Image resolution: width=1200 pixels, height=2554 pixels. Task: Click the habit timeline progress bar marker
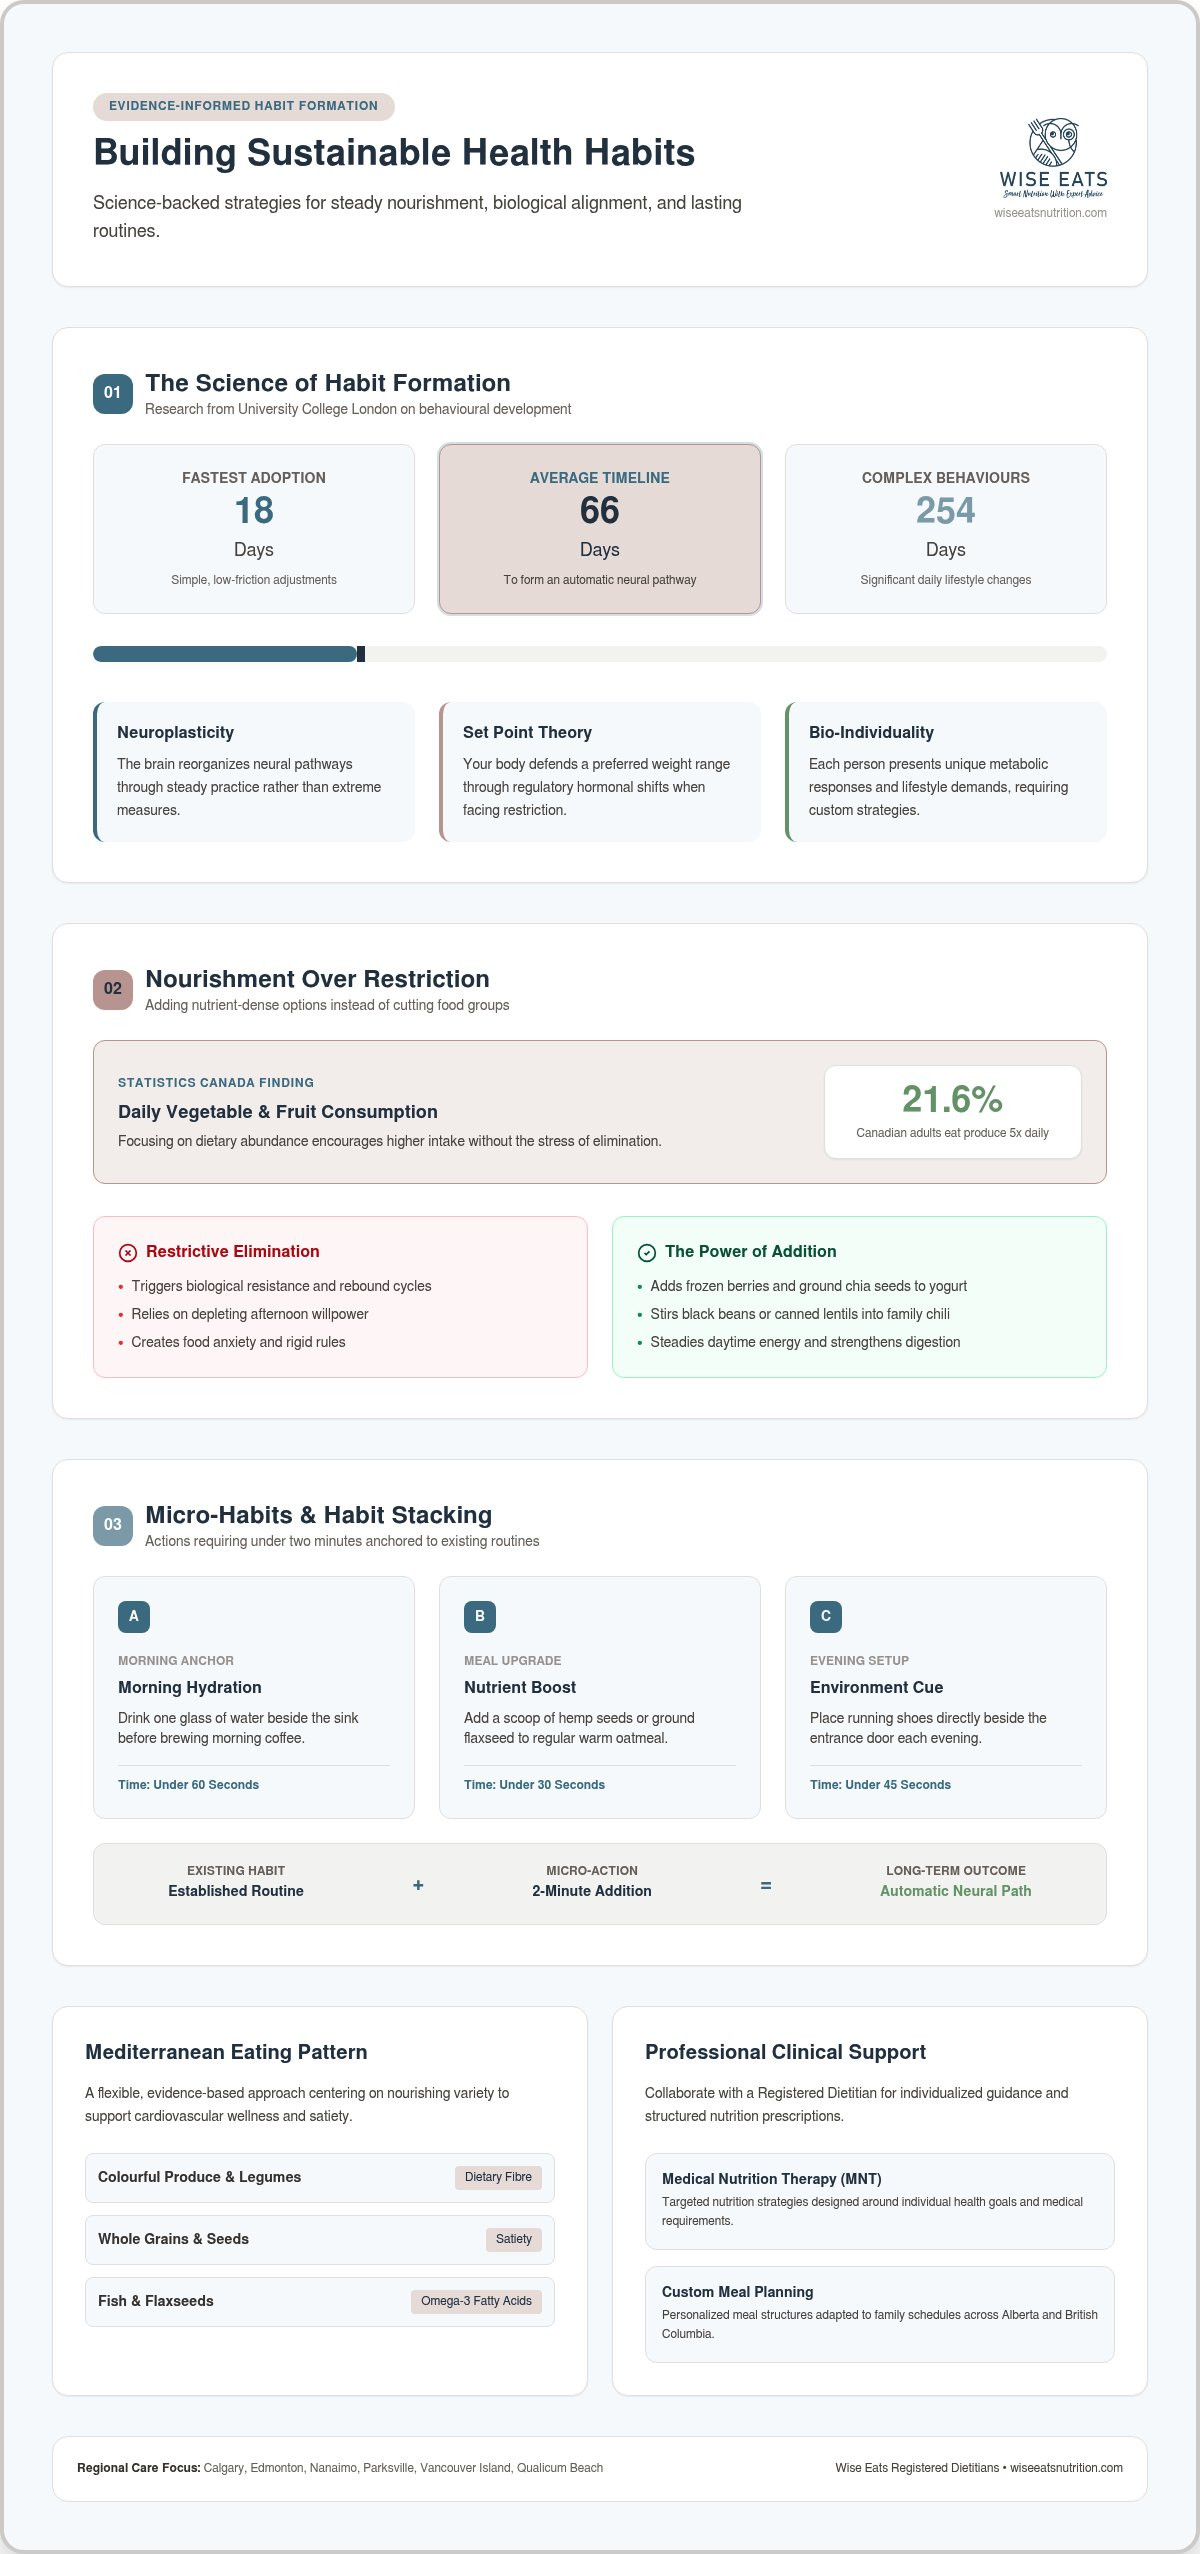pos(361,654)
